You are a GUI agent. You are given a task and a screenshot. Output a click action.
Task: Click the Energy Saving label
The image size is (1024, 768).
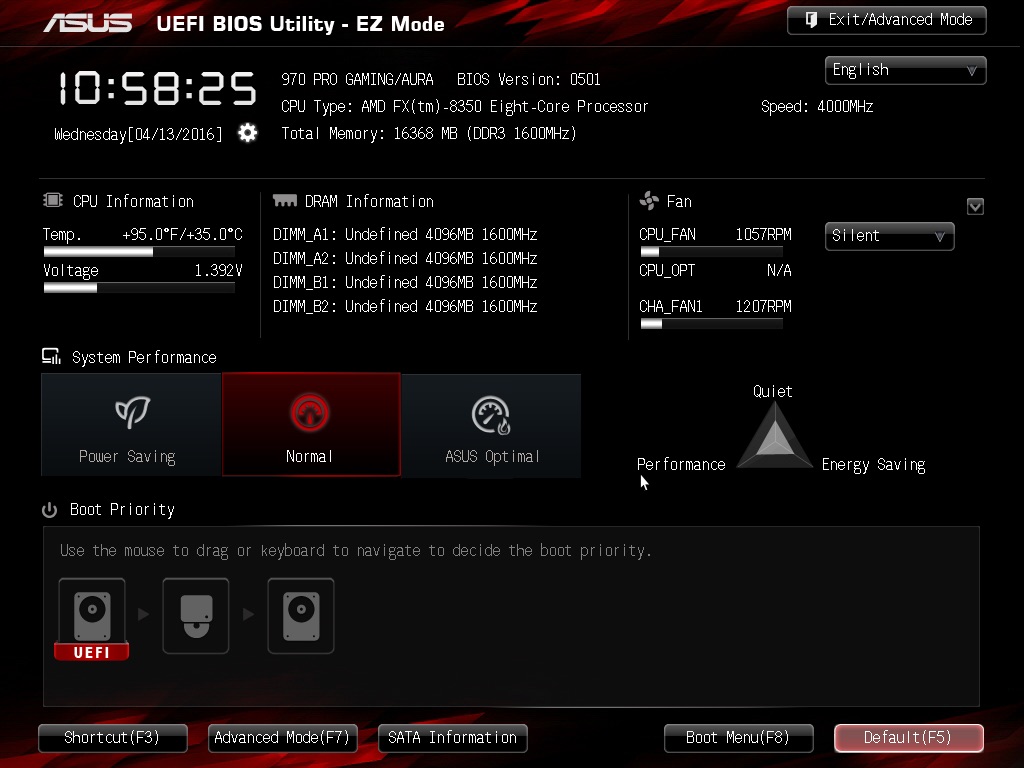[874, 465]
